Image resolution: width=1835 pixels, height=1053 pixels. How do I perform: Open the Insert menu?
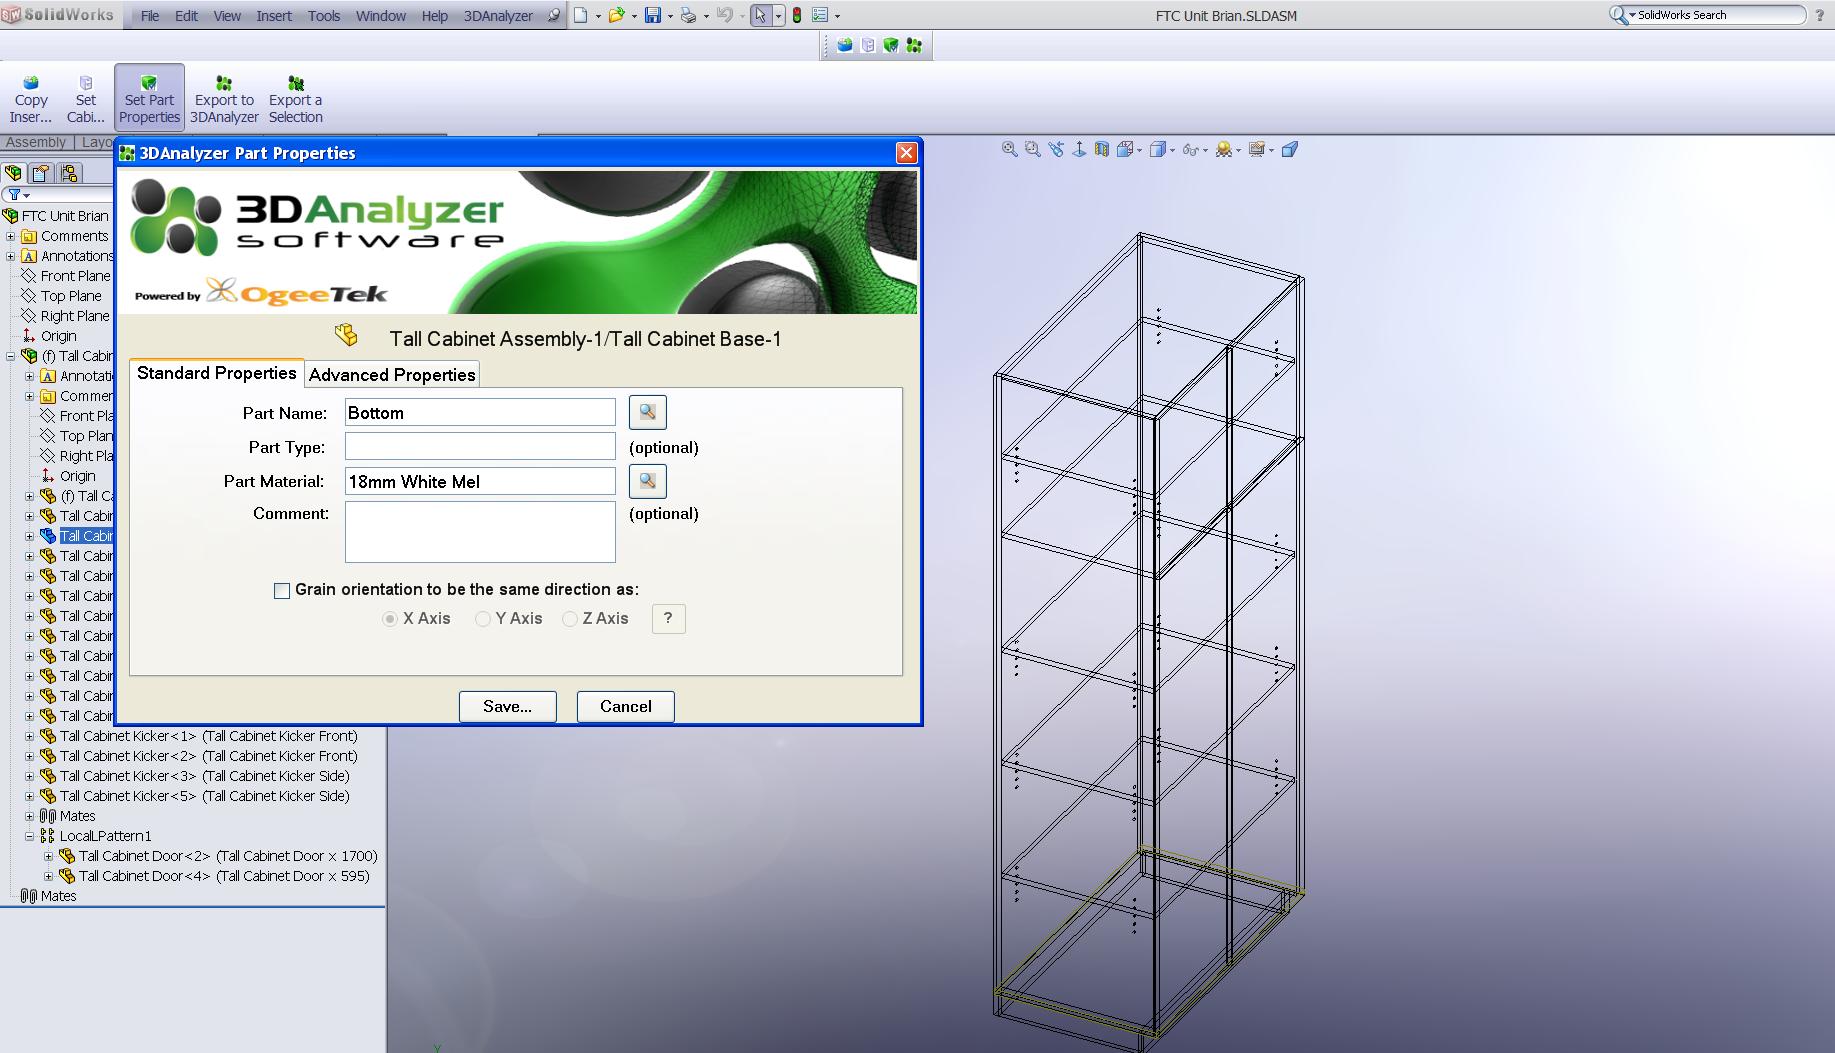(274, 16)
